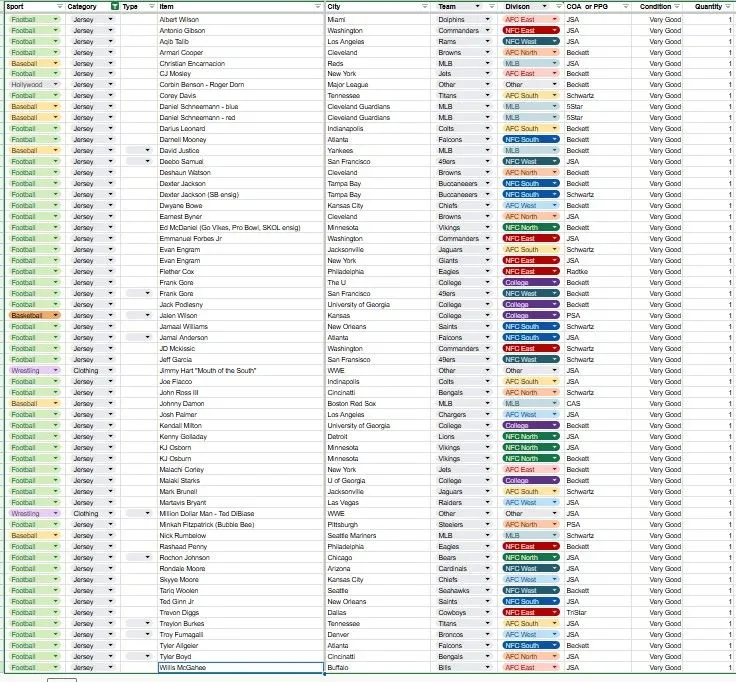Select the The U city cell
The width and height of the screenshot is (736, 682).
(x=378, y=283)
